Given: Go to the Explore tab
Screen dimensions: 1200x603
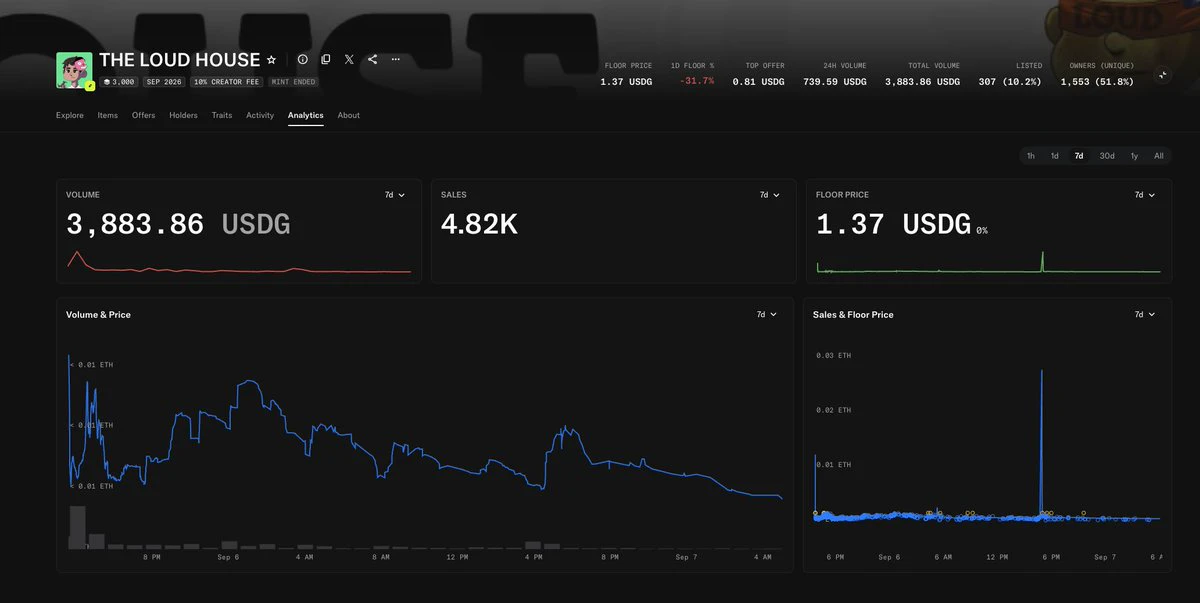Looking at the screenshot, I should click(x=70, y=115).
